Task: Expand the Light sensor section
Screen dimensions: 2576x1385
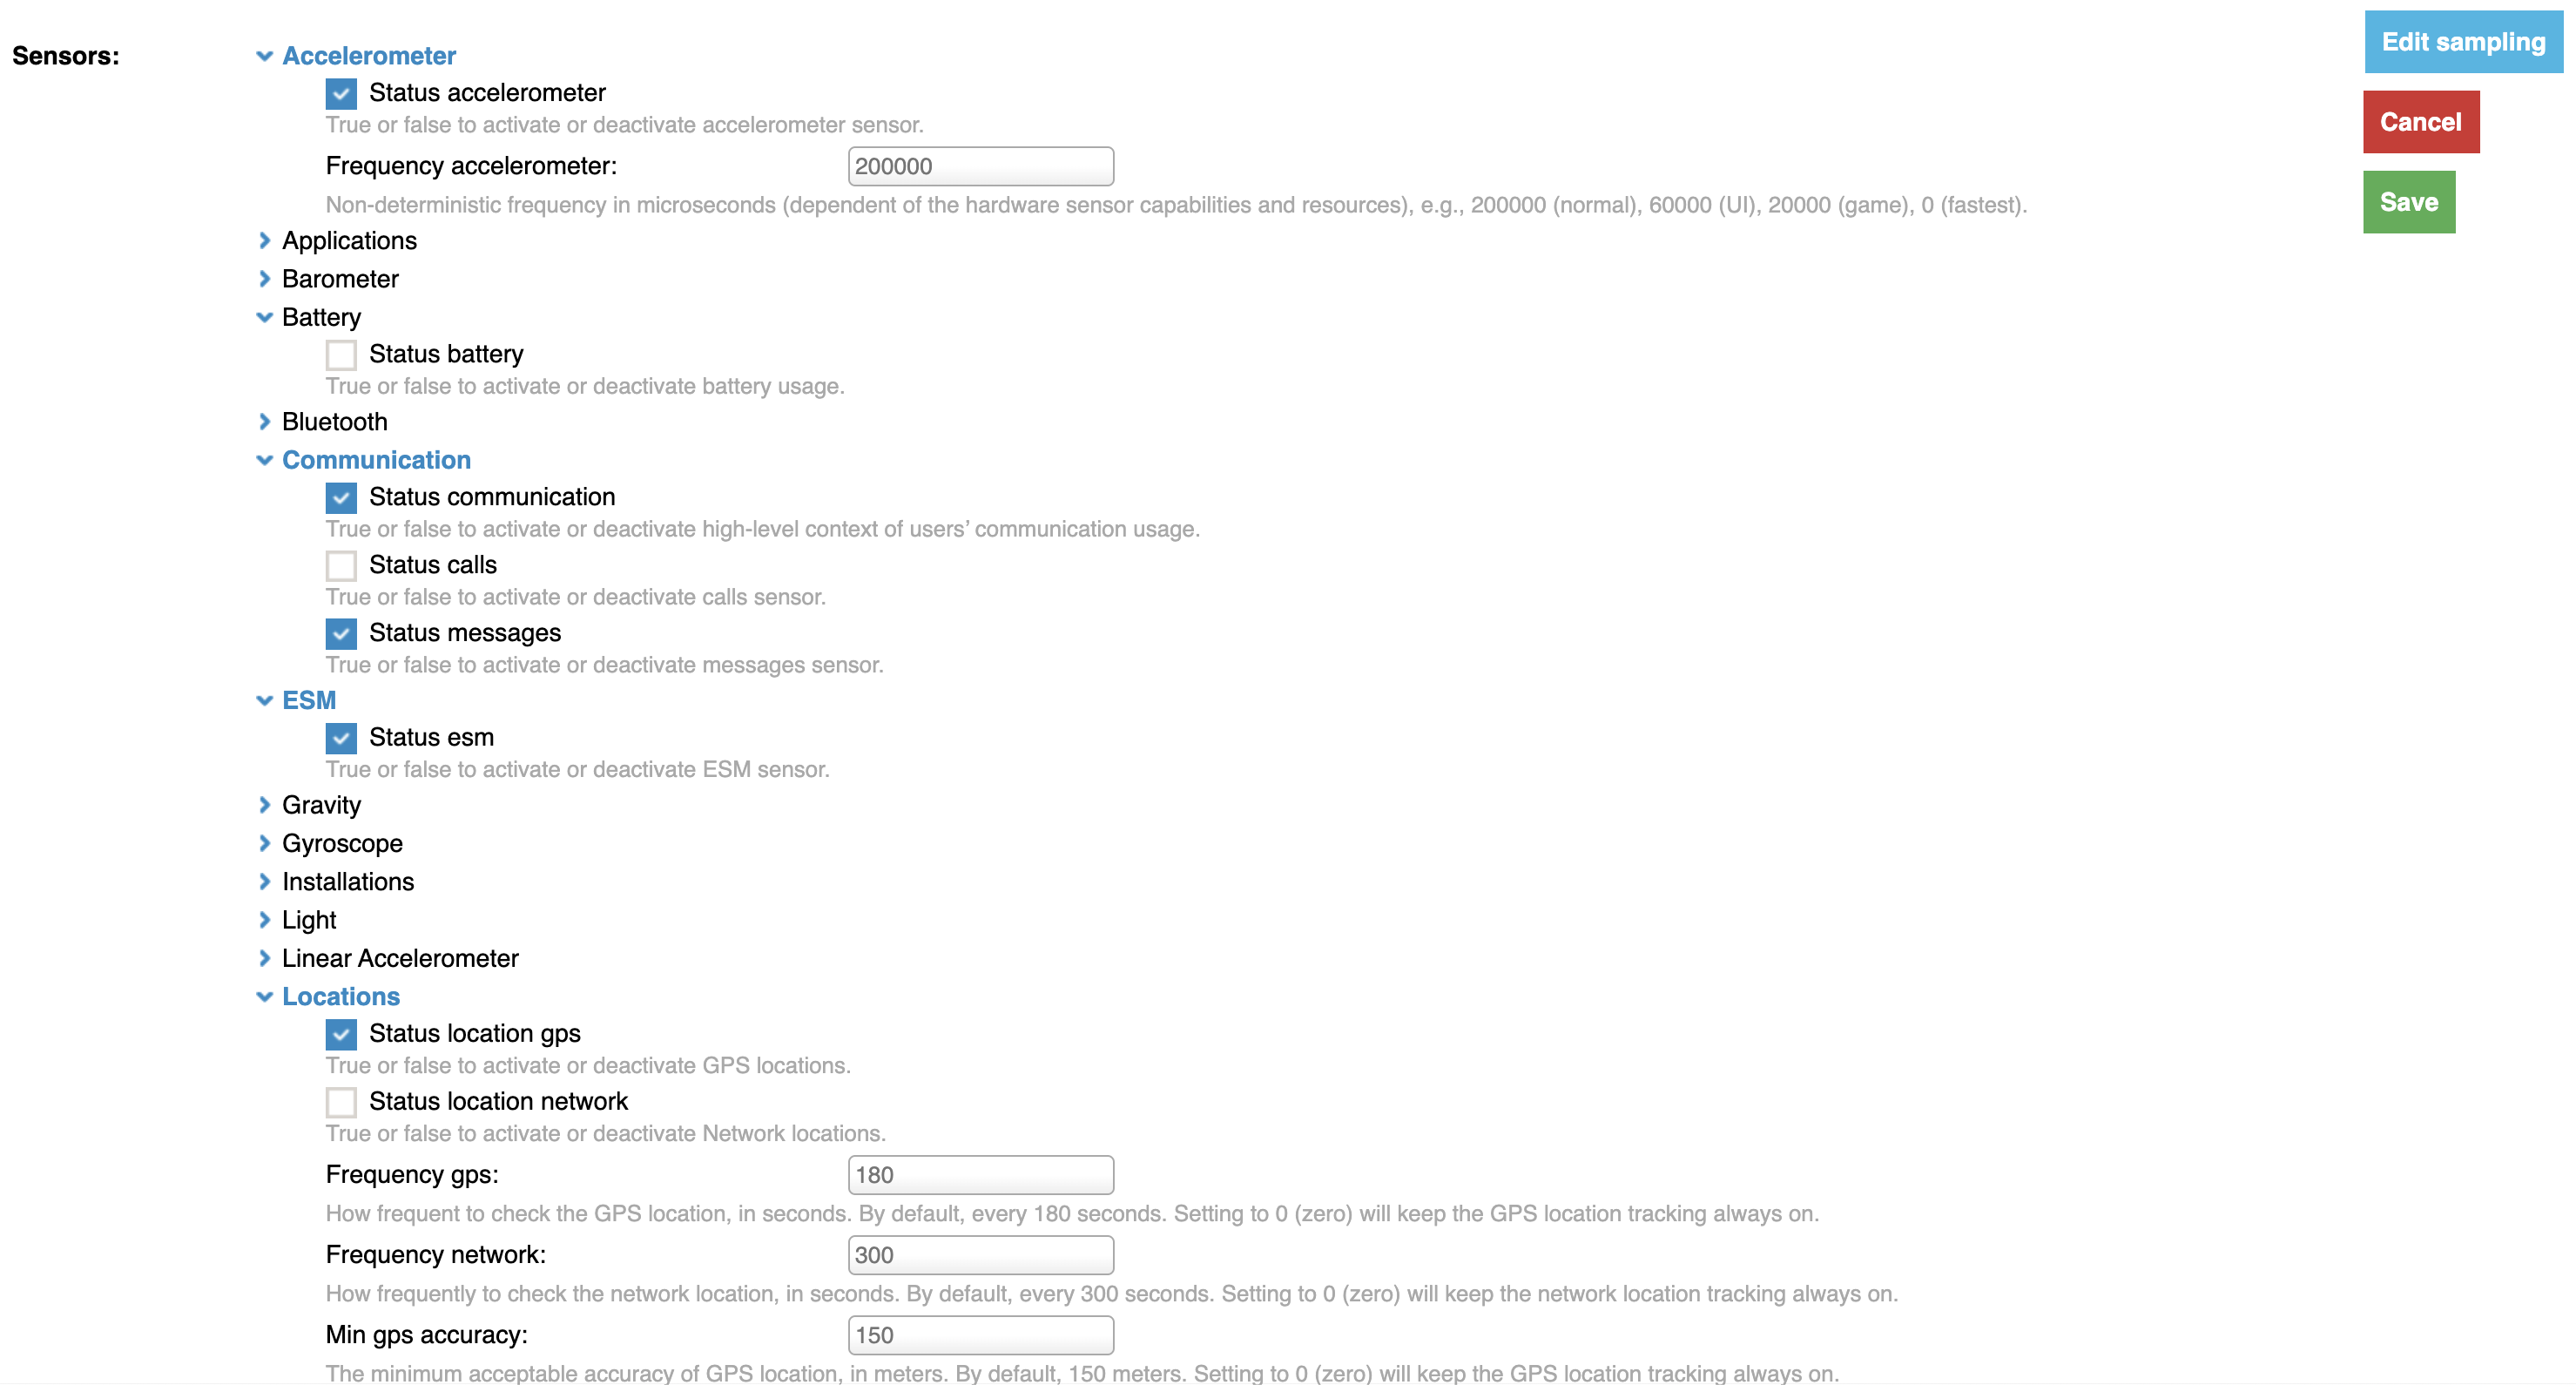Action: (266, 919)
